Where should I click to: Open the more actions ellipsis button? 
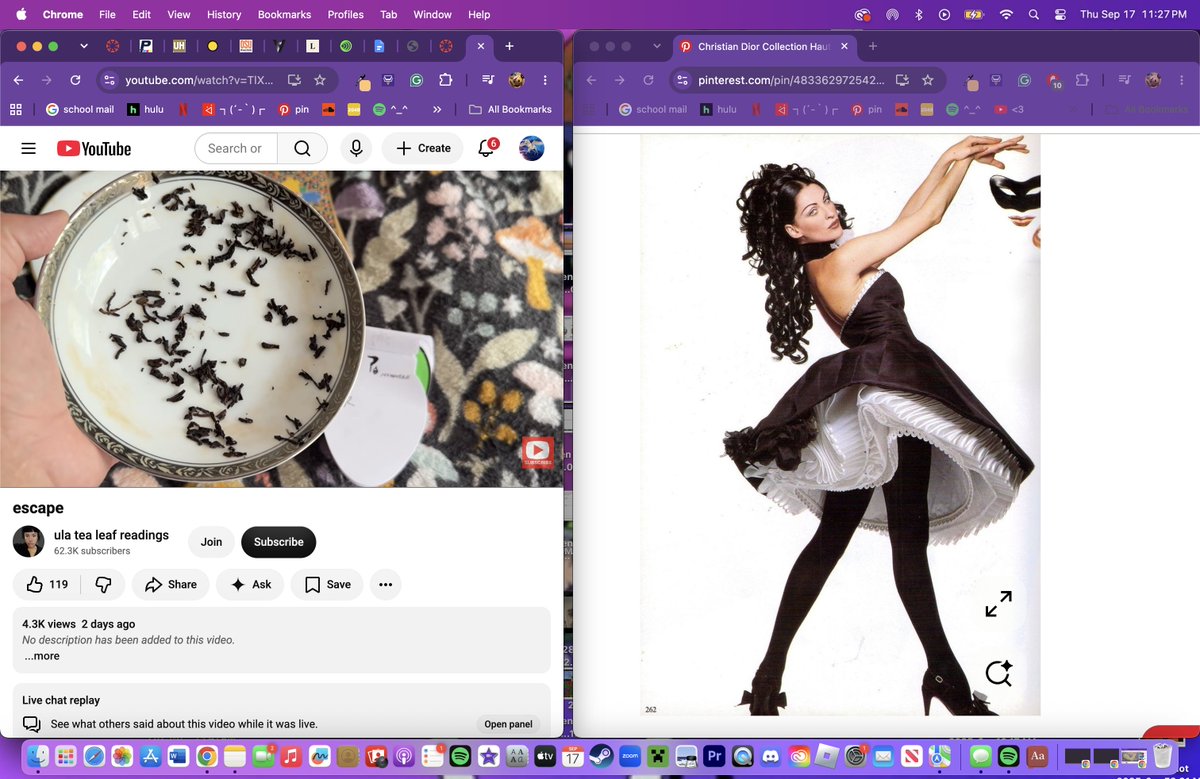(385, 584)
